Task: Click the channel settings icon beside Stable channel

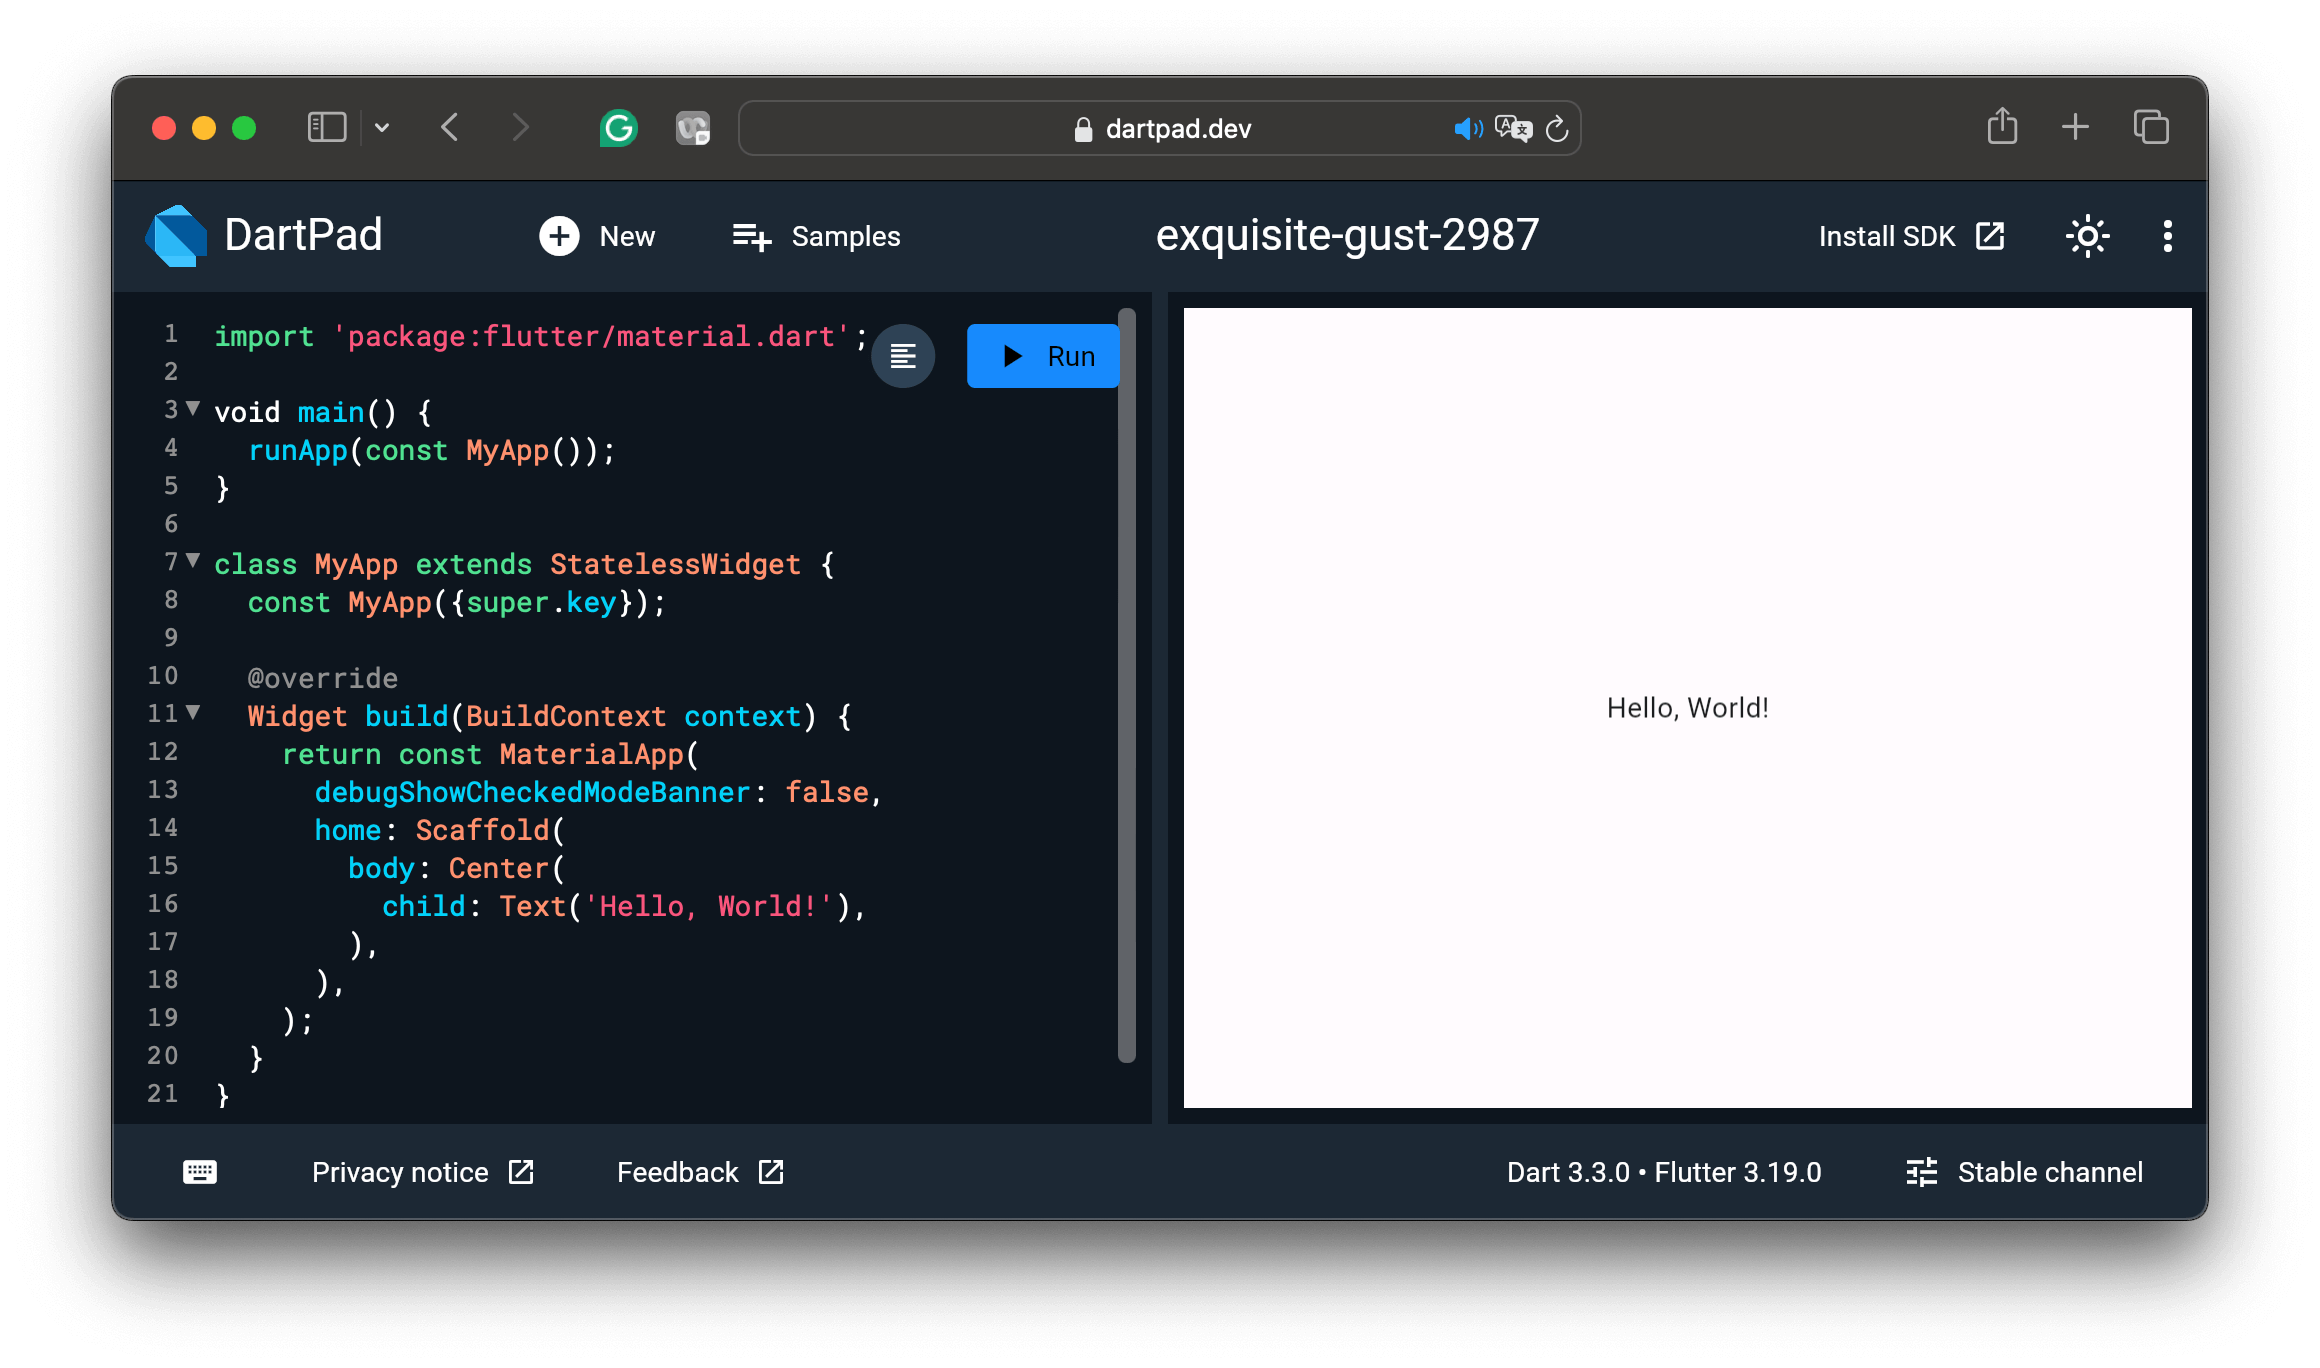Action: point(1920,1171)
